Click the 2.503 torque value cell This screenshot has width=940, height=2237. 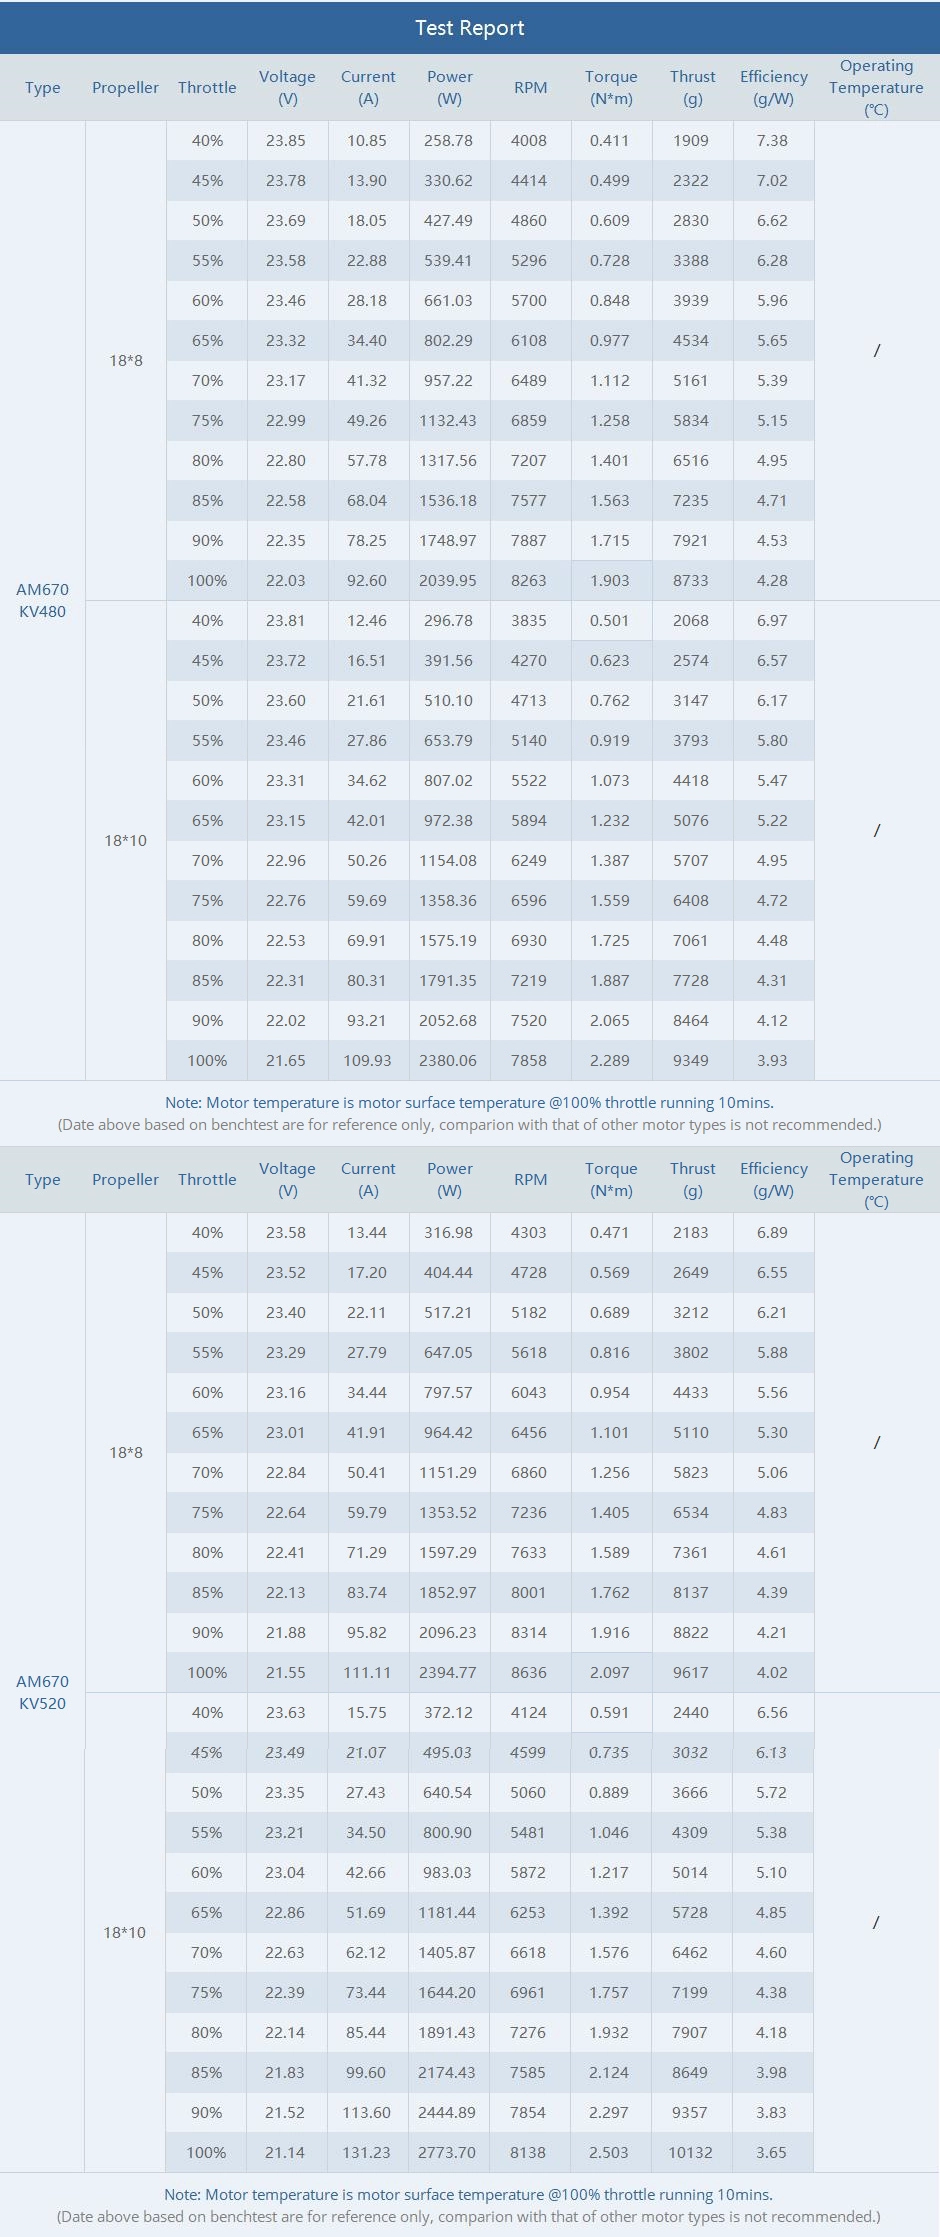609,2152
